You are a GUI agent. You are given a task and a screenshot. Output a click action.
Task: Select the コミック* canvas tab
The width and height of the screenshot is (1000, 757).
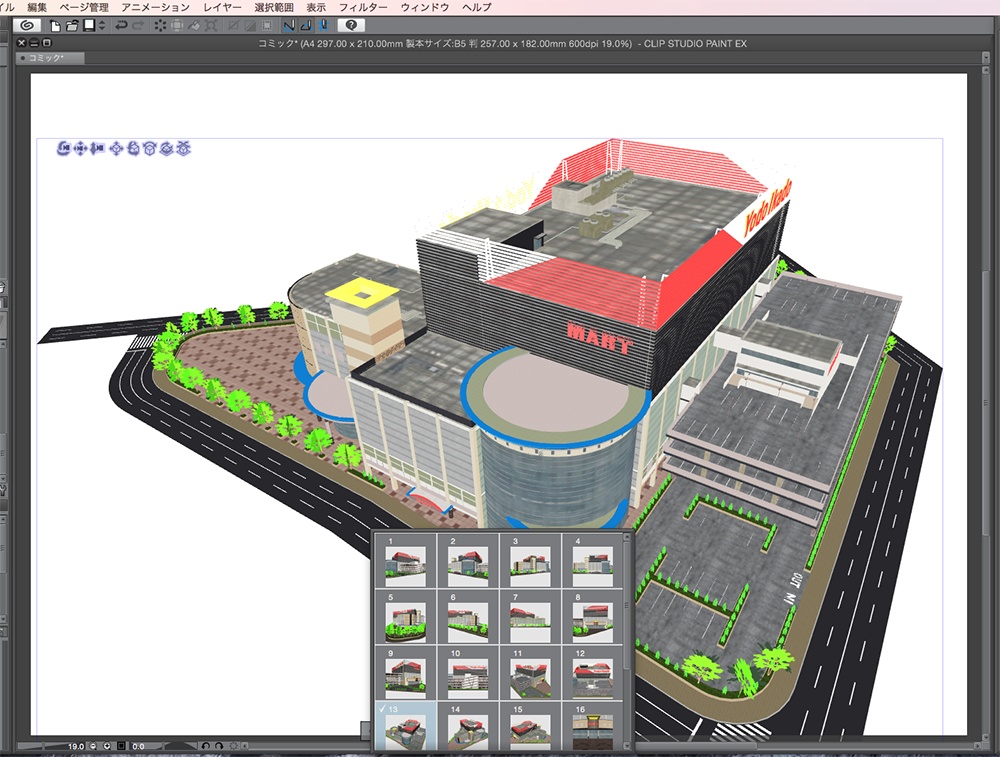[x=50, y=58]
